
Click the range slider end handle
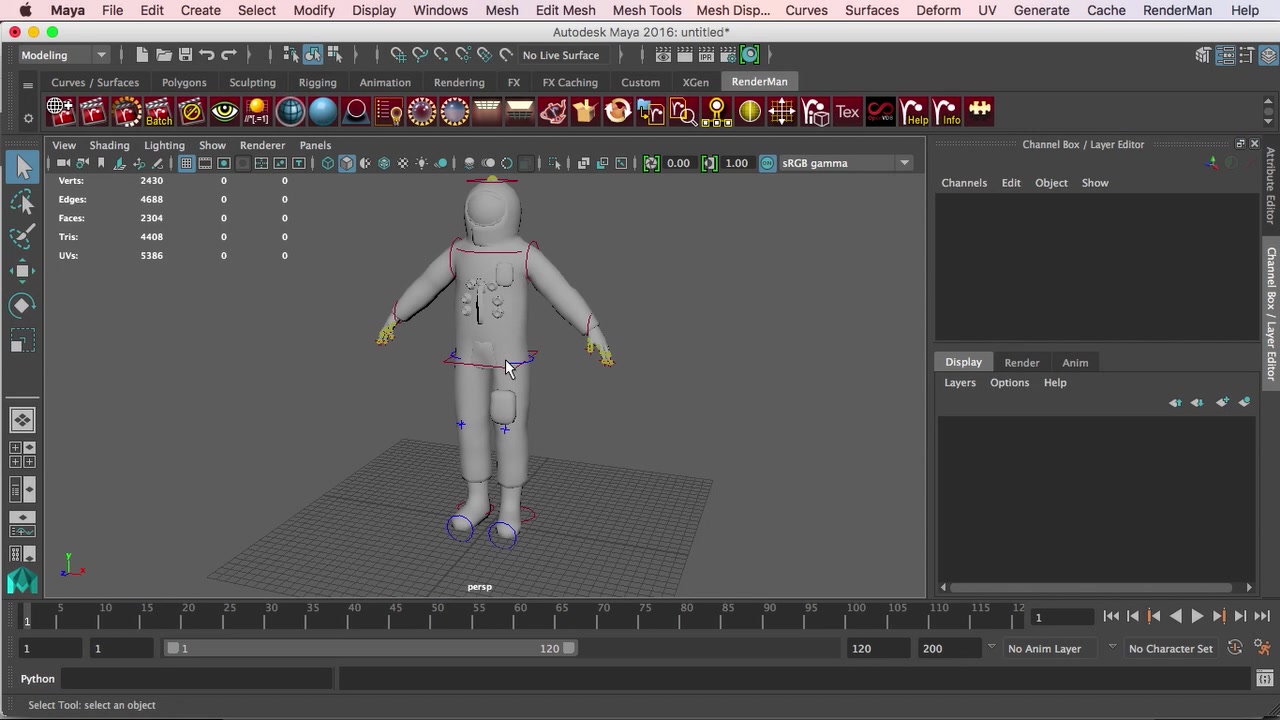click(x=568, y=648)
